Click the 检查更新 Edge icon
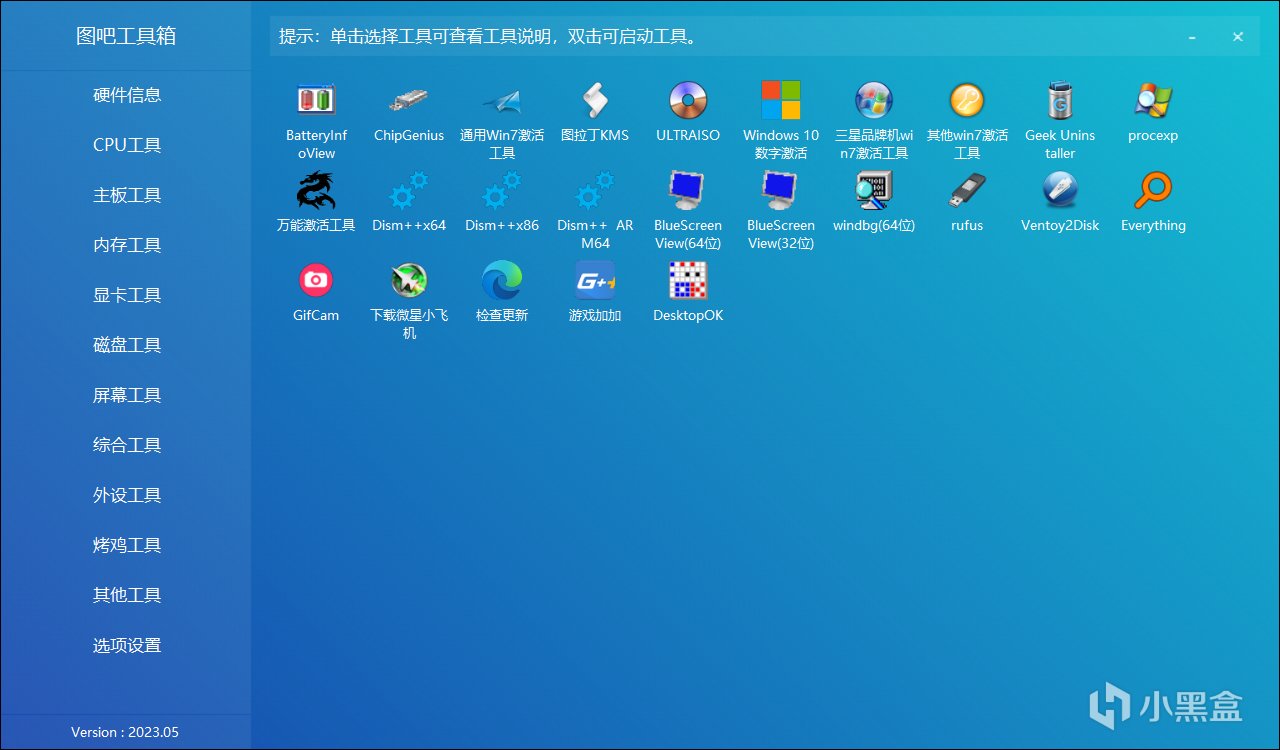This screenshot has height=750, width=1280. pyautogui.click(x=502, y=280)
